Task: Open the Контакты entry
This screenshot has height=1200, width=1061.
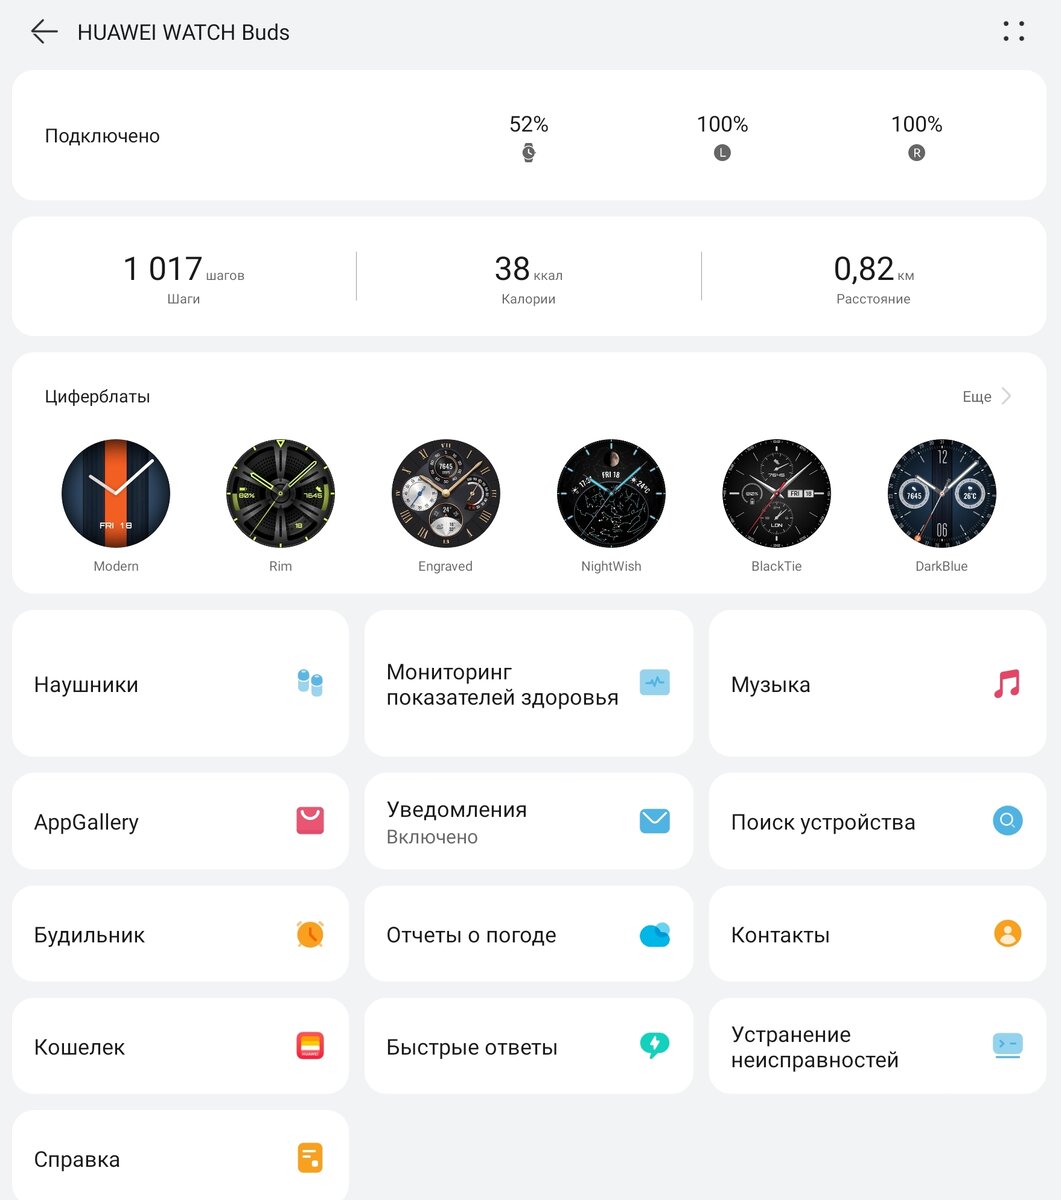Action: (877, 934)
